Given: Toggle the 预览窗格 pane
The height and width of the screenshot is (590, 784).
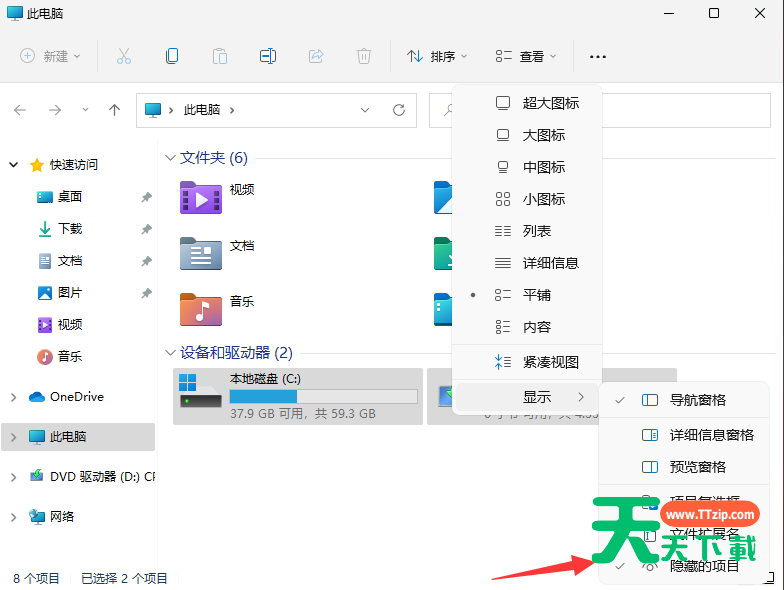Looking at the screenshot, I should coord(697,467).
